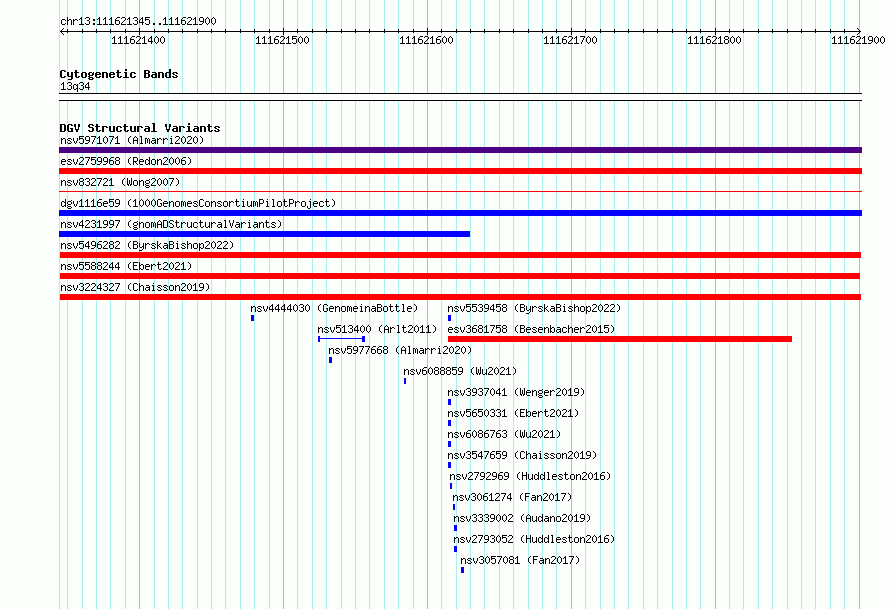Open nsv3057081 (Fan2017) variant label
The image size is (890, 609).
point(520,560)
